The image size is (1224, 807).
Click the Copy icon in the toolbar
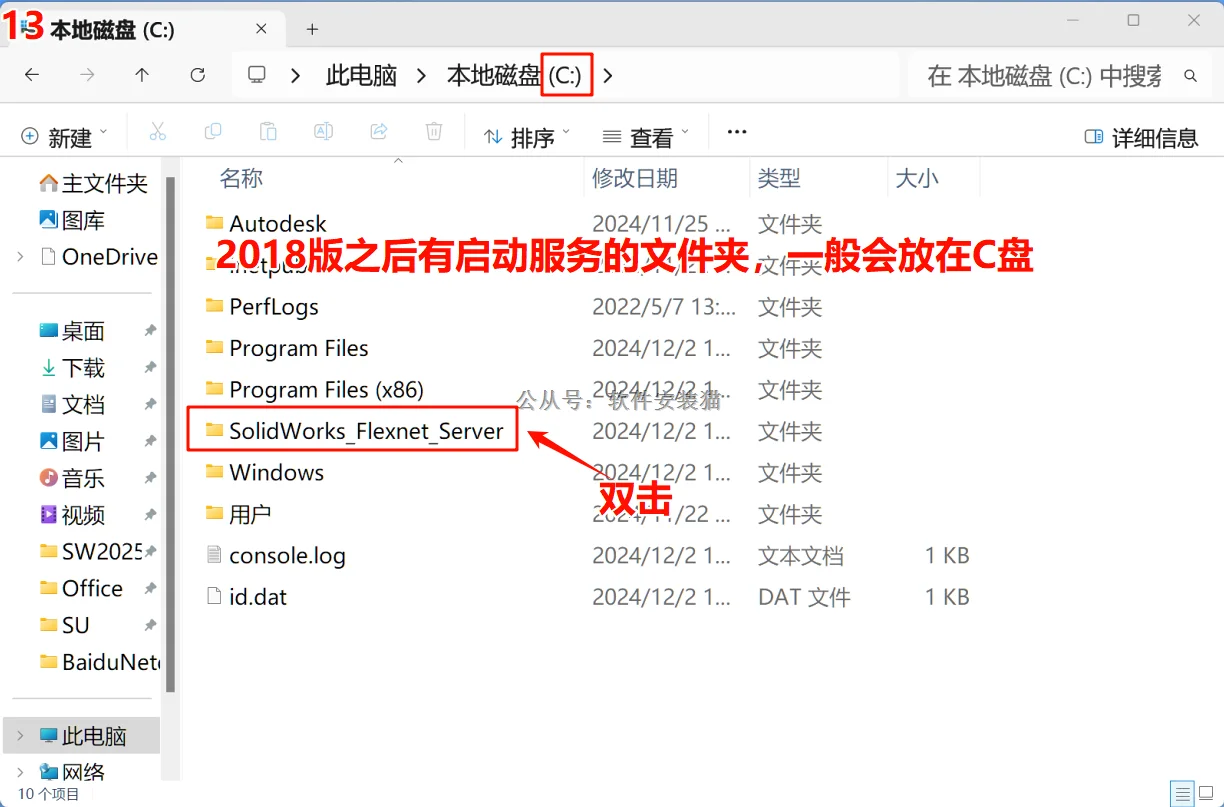(x=211, y=131)
